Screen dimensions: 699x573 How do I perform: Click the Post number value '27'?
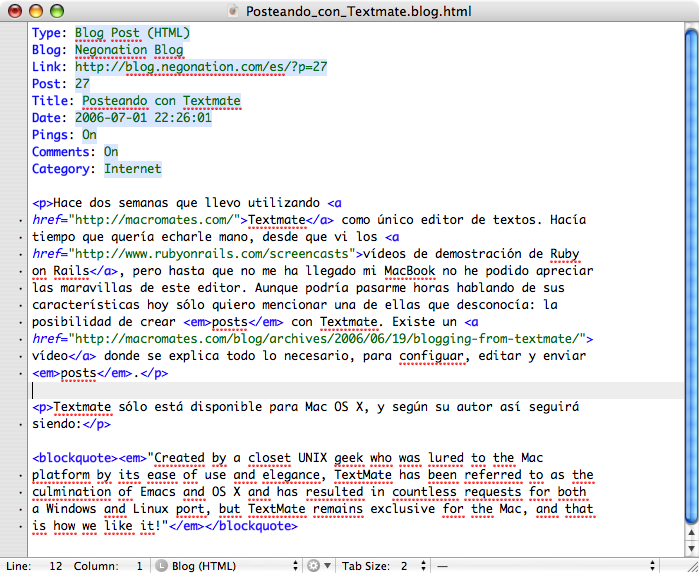click(x=82, y=84)
